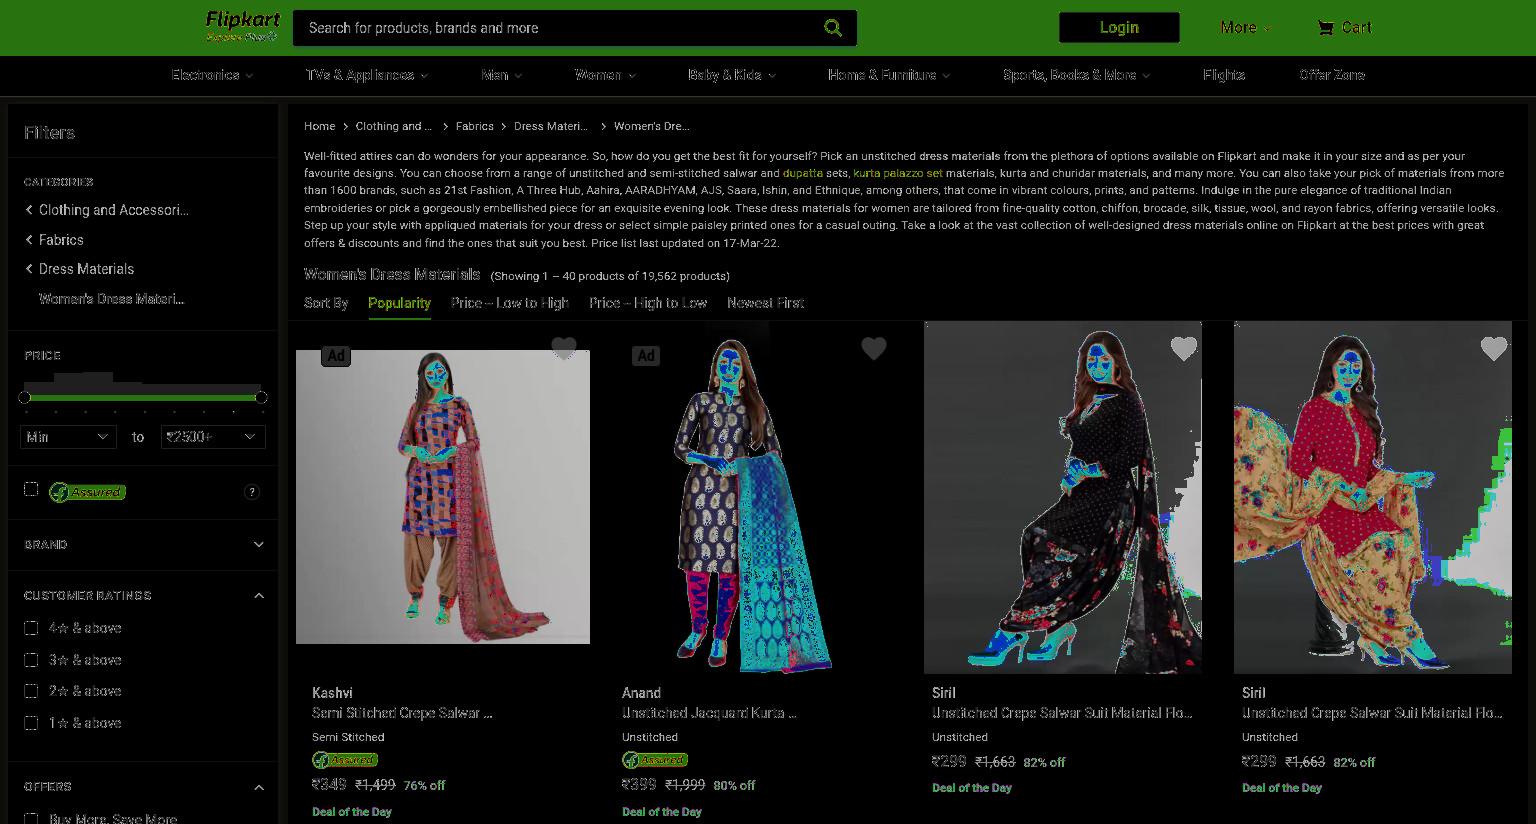Open Semi Stitched Crepe Salwar title
The height and width of the screenshot is (824, 1536).
pos(402,713)
